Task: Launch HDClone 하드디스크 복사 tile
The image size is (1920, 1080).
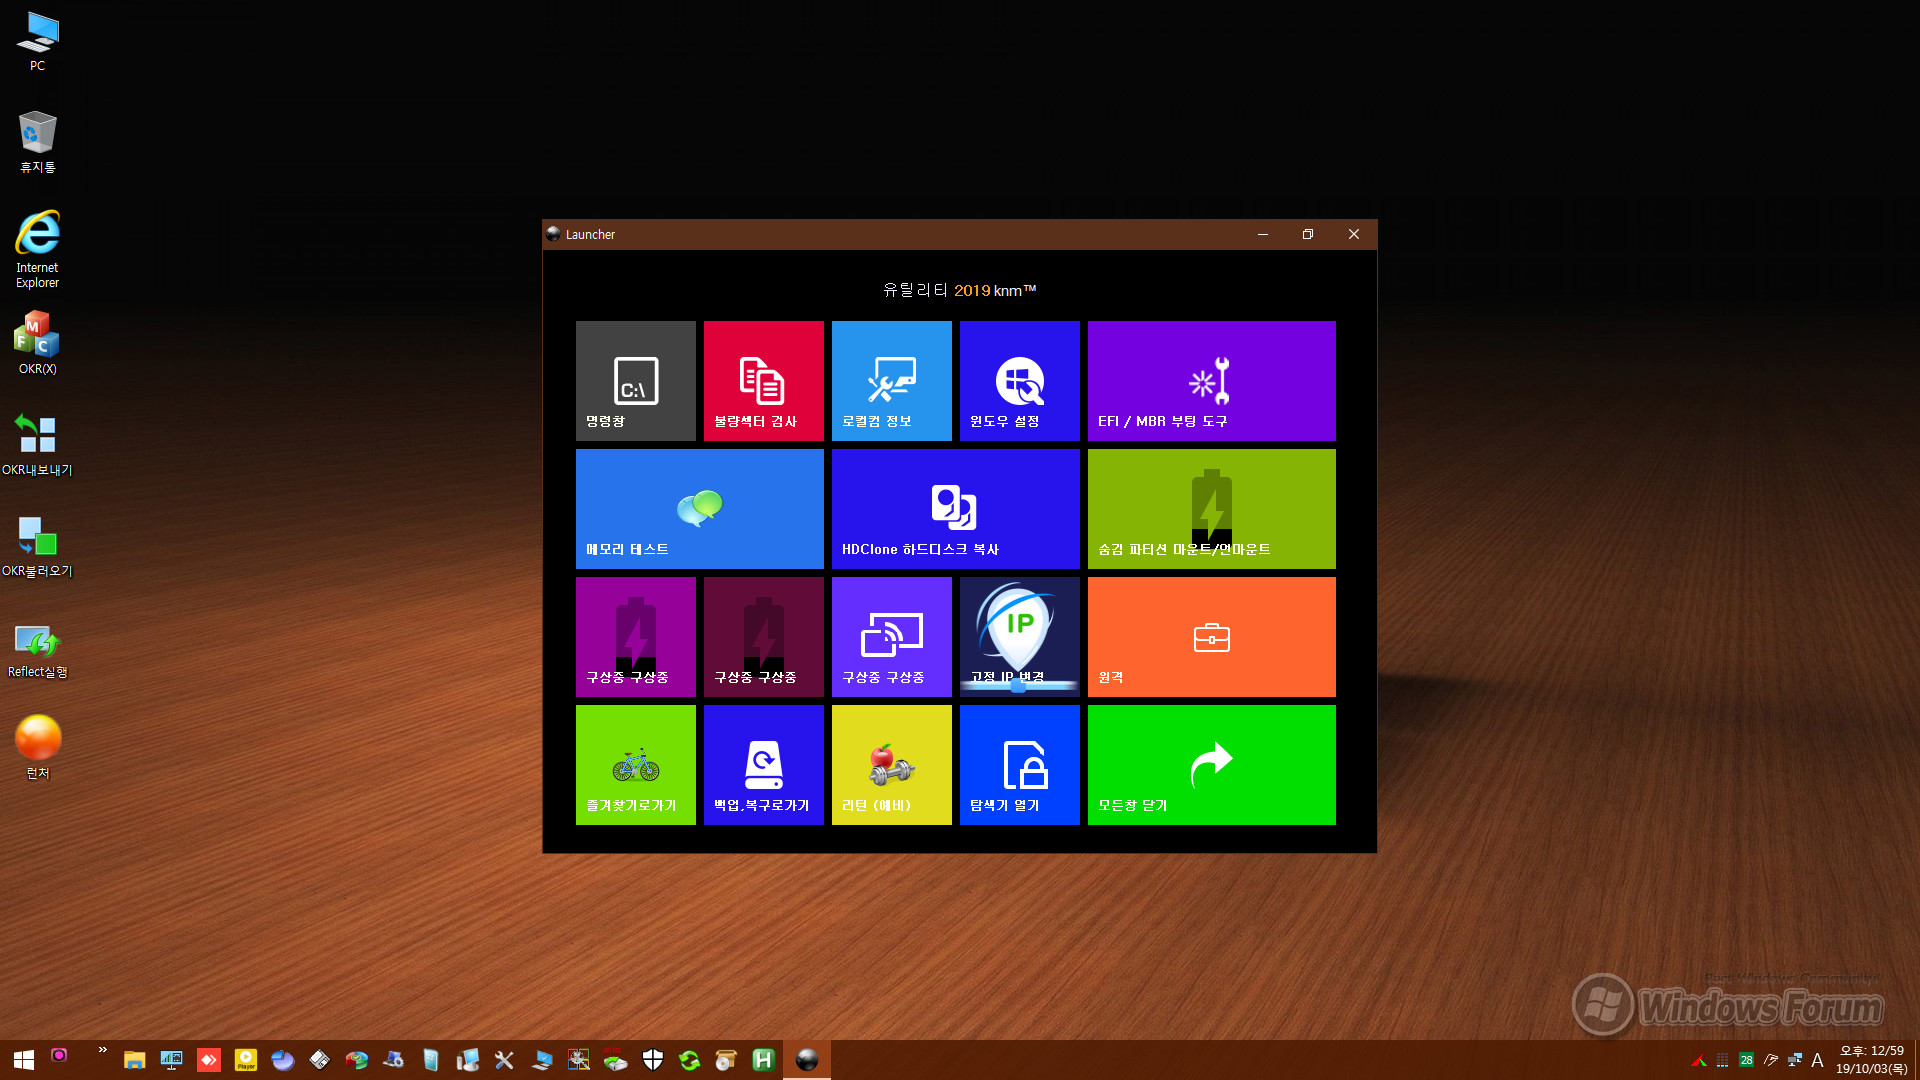Action: click(x=955, y=509)
